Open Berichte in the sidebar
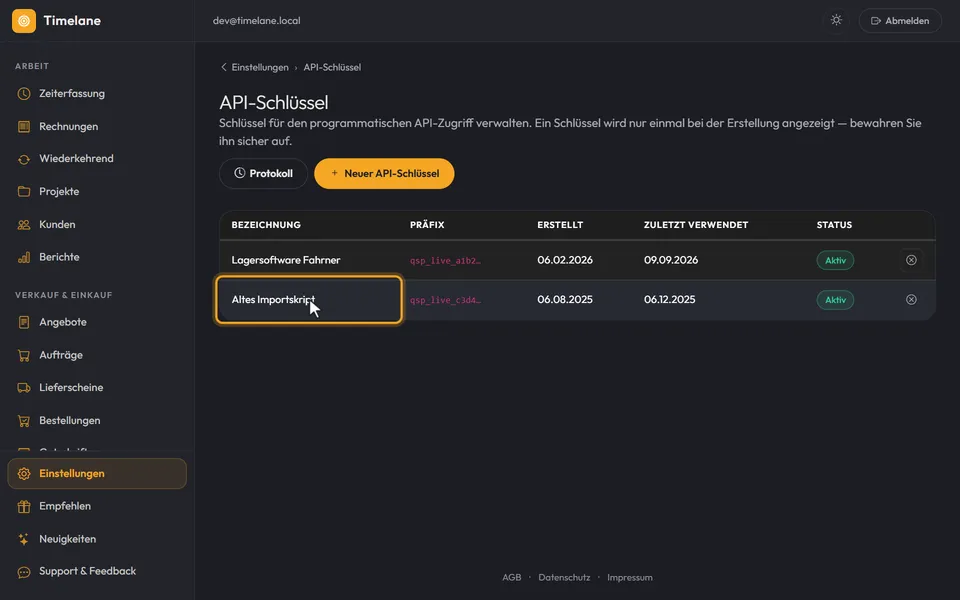Screen dimensions: 960x600 (x=97, y=257)
